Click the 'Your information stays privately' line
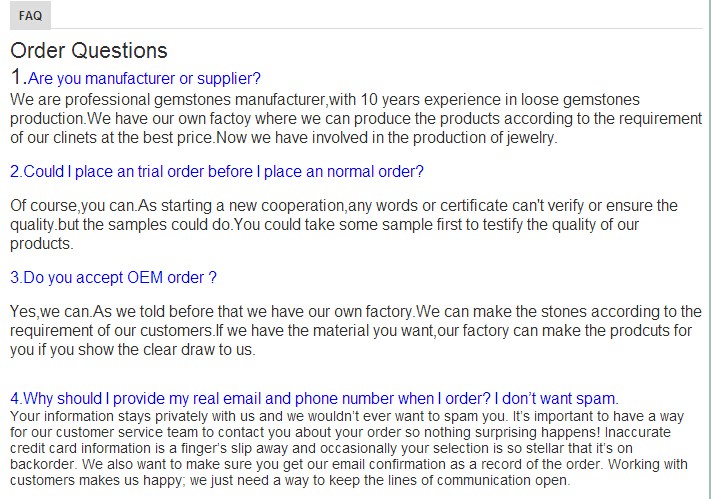Image resolution: width=711 pixels, height=499 pixels. click(347, 416)
